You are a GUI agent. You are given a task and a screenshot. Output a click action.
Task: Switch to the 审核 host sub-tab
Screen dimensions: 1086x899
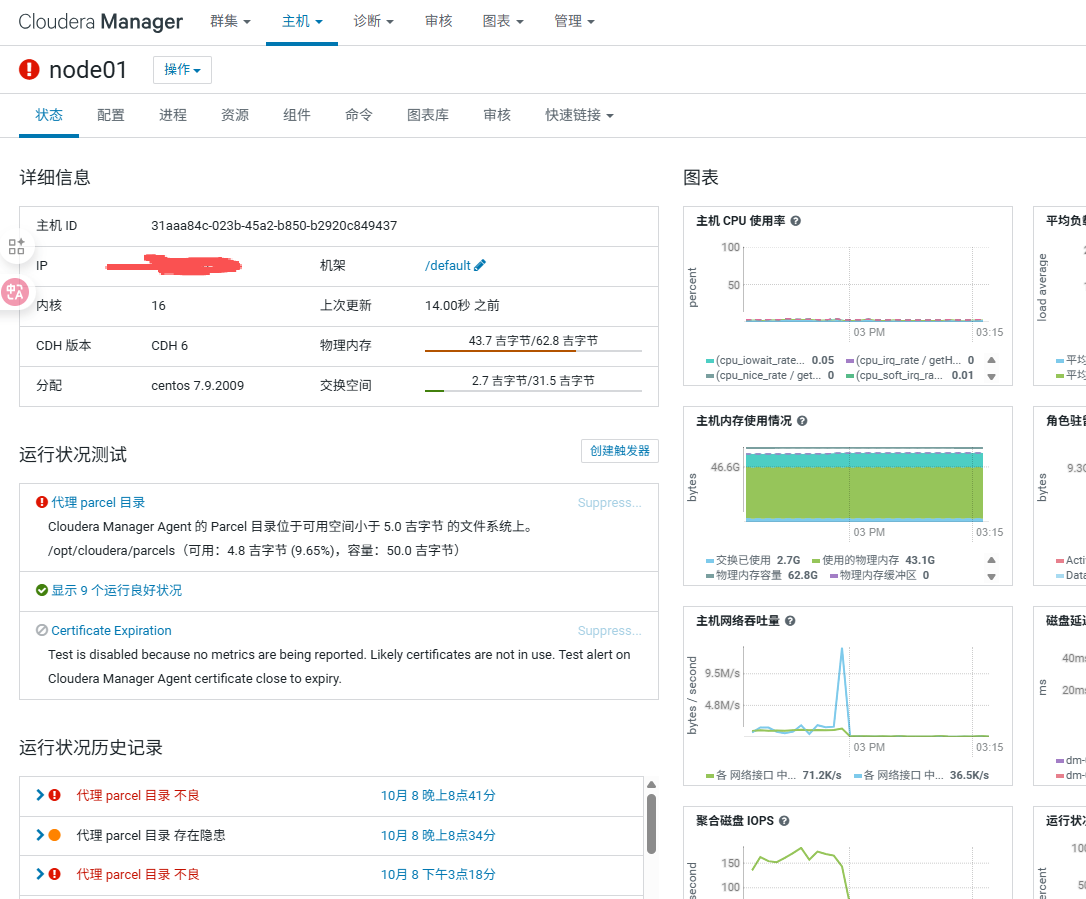pos(497,115)
